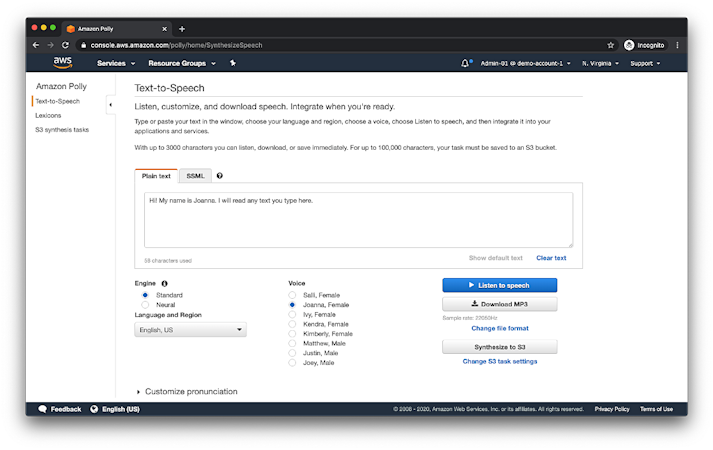Image resolution: width=713 pixels, height=450 pixels.
Task: Bookmark page with star icon
Action: (610, 45)
